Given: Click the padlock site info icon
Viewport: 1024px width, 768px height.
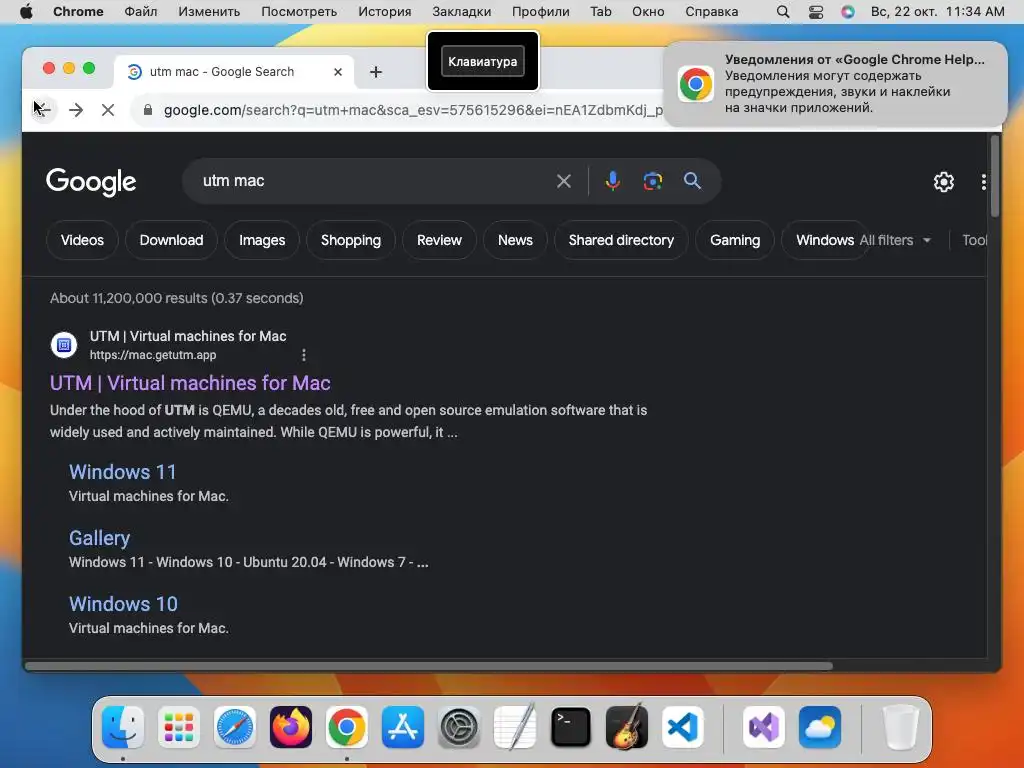Looking at the screenshot, I should [x=148, y=110].
